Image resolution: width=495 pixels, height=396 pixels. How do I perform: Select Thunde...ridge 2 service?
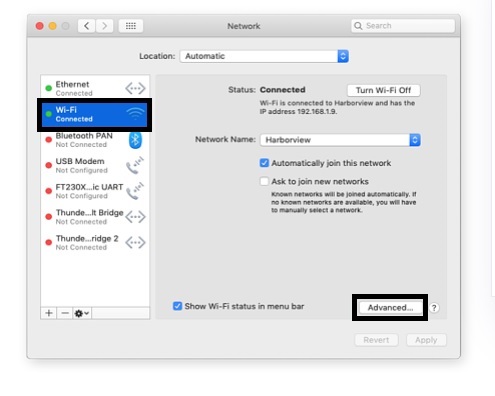95,243
